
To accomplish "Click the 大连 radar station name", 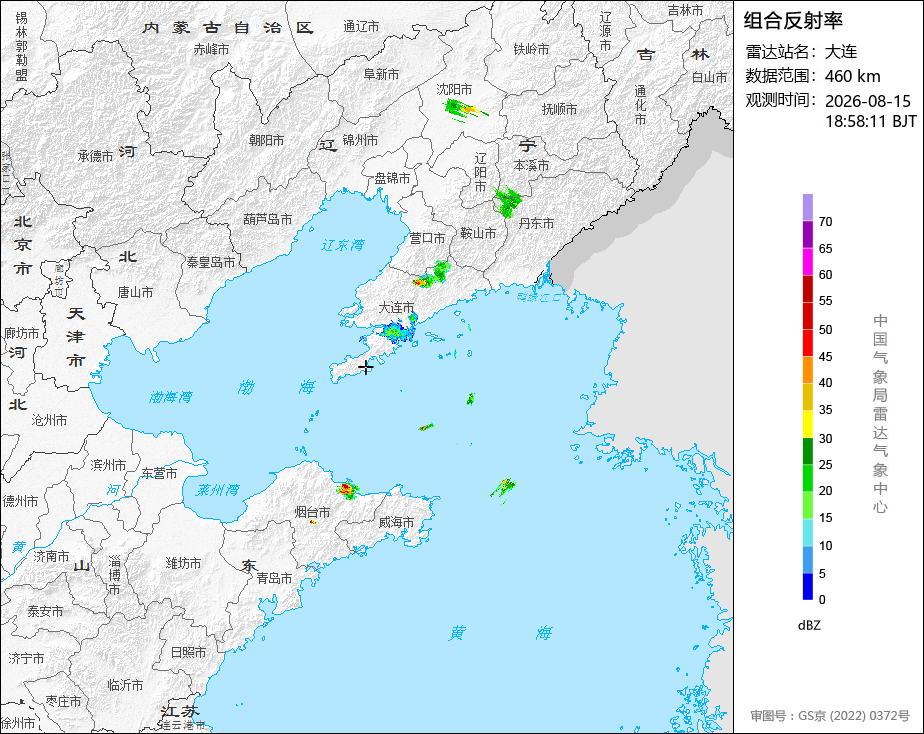I will coord(841,52).
